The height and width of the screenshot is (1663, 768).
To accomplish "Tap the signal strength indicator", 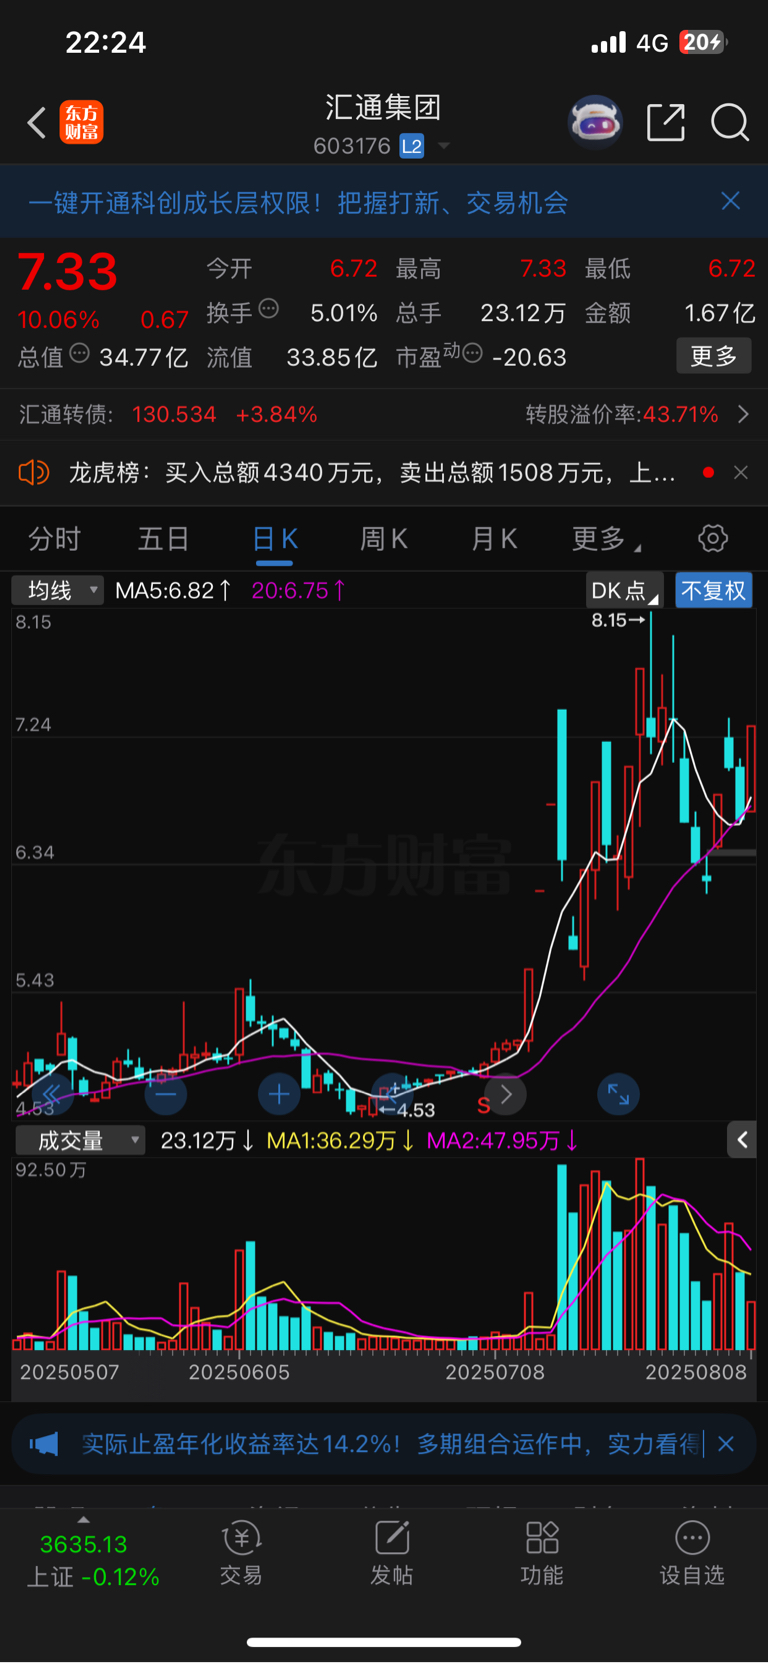I will tap(608, 42).
